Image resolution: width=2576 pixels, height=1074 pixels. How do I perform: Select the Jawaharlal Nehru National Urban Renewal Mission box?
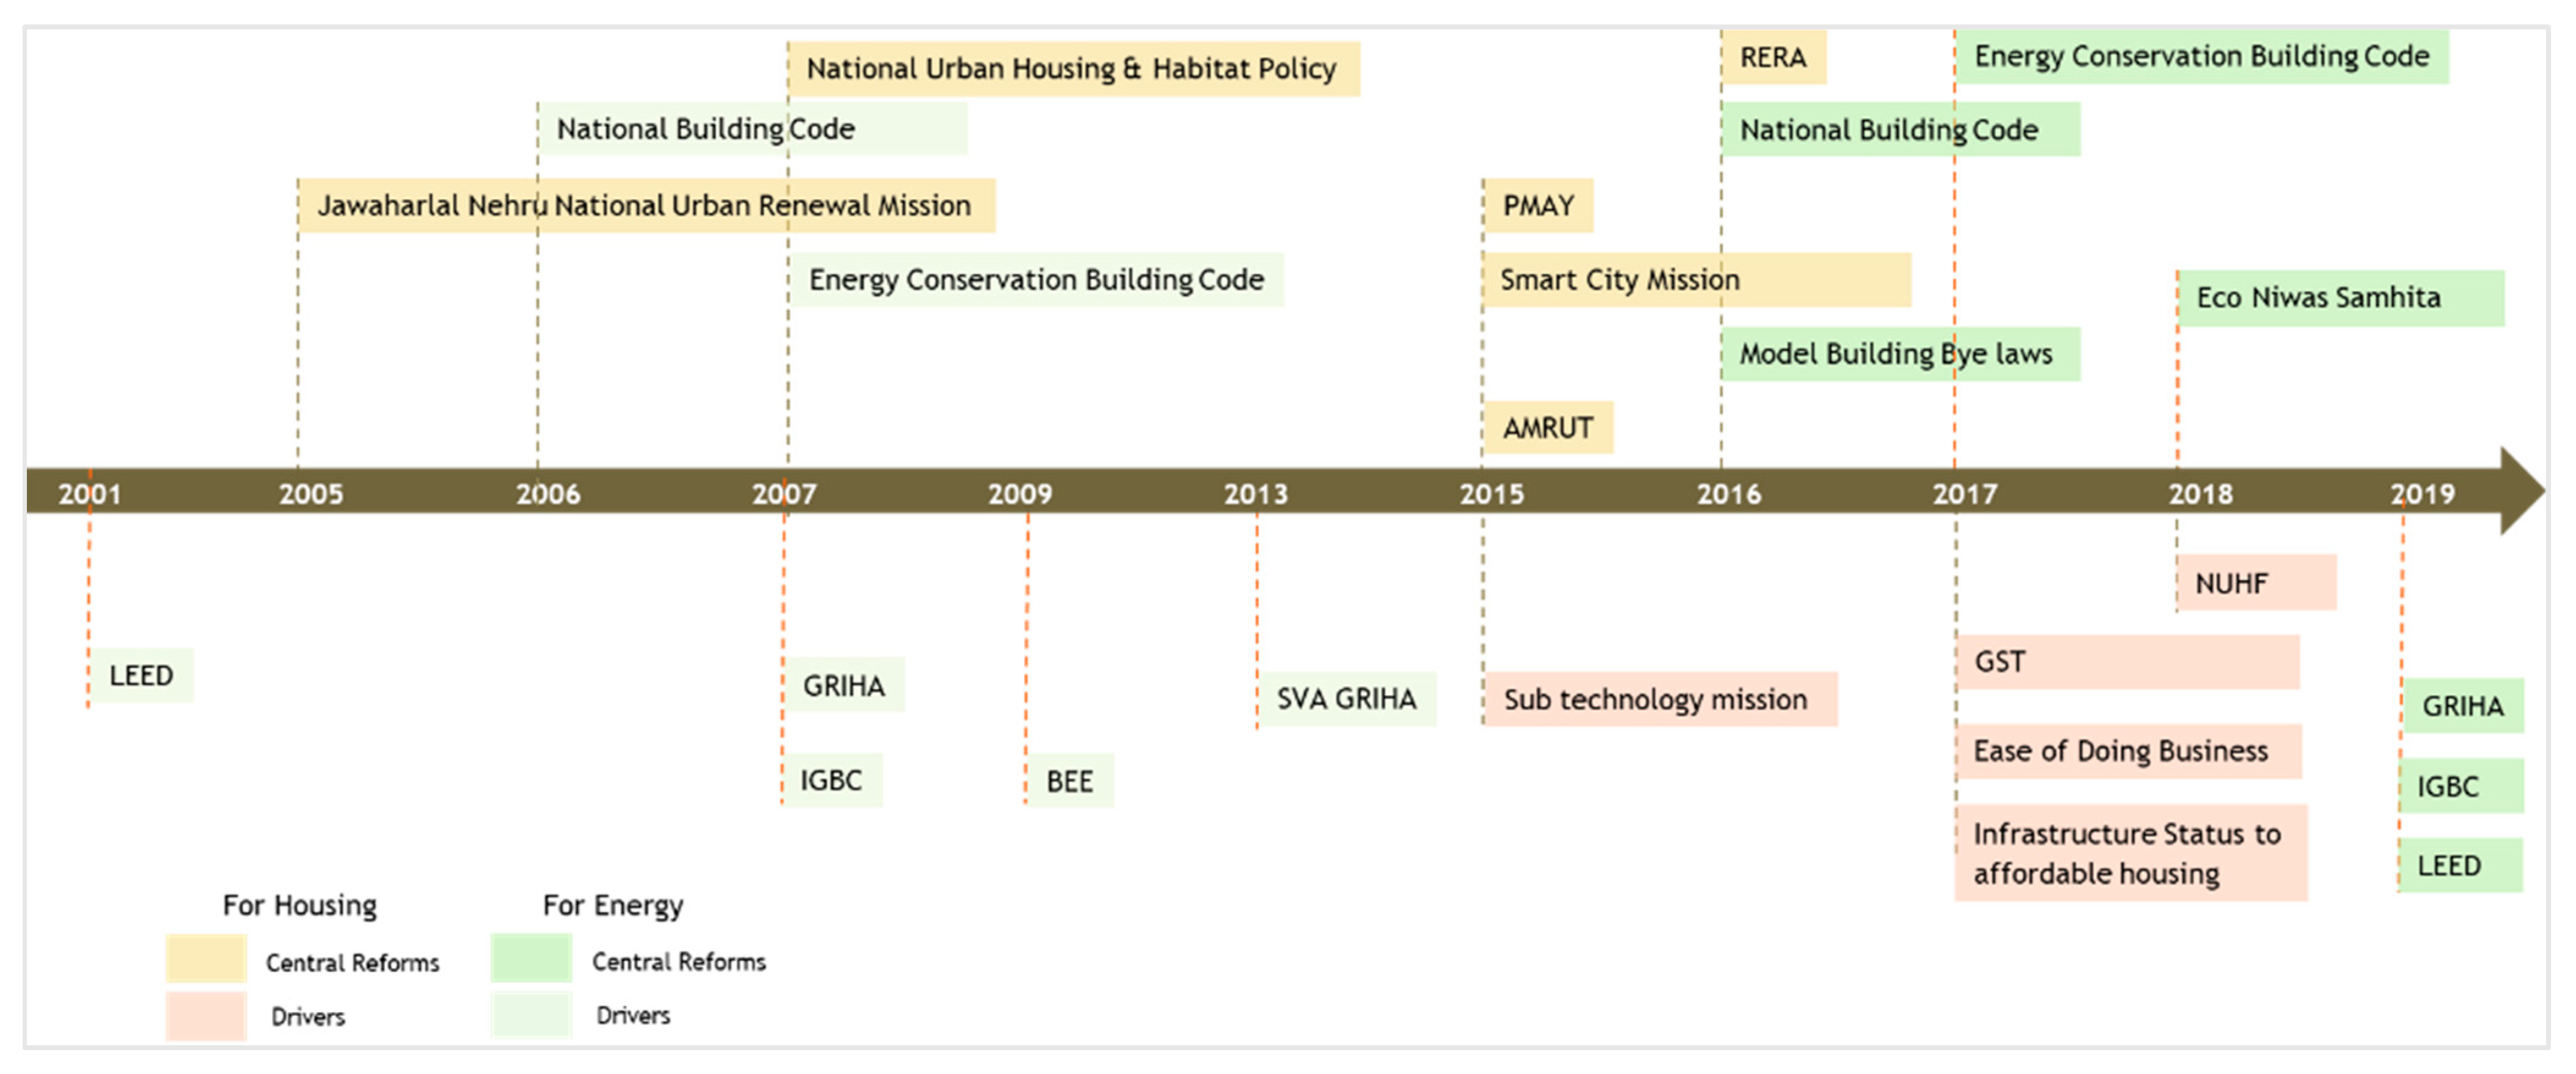(646, 205)
